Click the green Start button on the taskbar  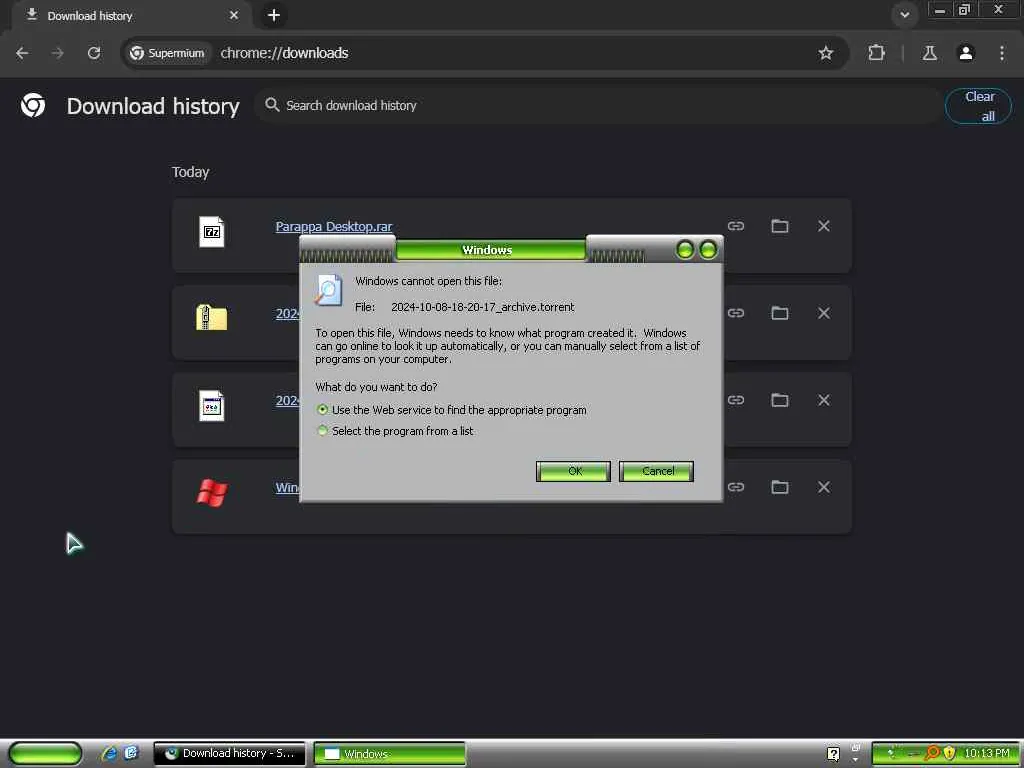tap(45, 753)
